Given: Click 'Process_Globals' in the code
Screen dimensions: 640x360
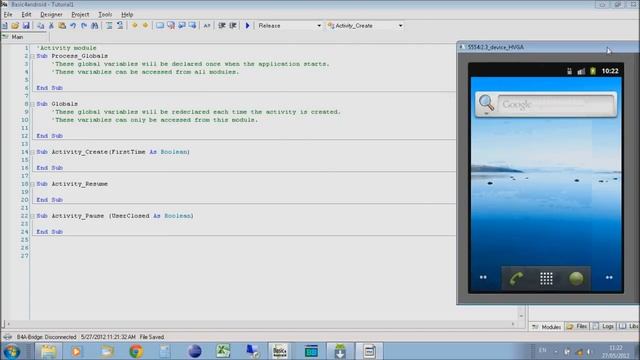Looking at the screenshot, I should coord(80,56).
